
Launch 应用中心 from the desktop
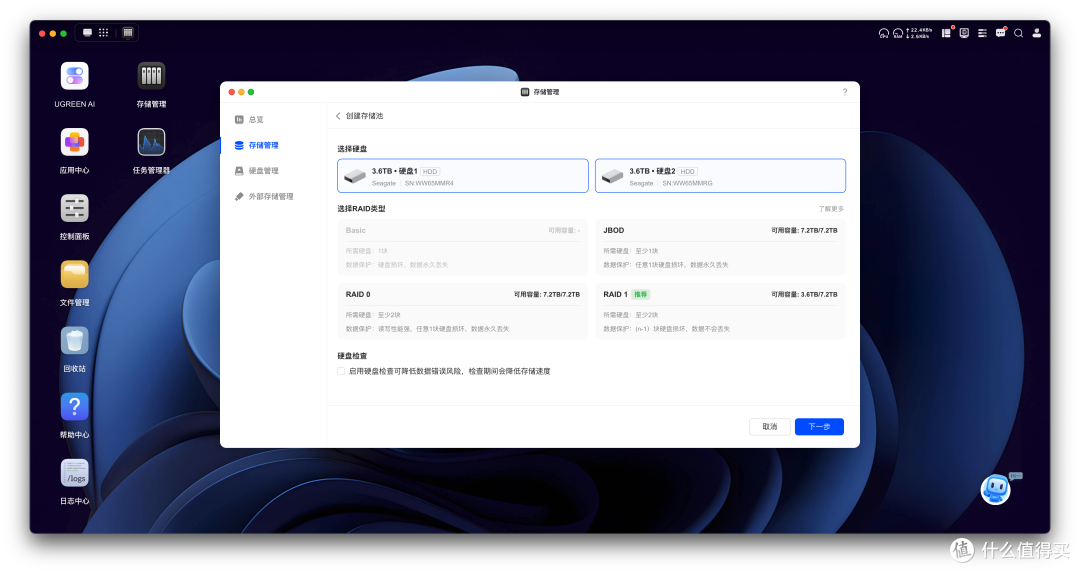[x=74, y=142]
